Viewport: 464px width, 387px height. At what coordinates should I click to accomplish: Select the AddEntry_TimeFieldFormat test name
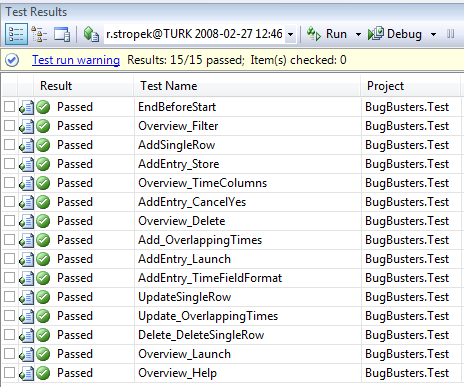(210, 278)
